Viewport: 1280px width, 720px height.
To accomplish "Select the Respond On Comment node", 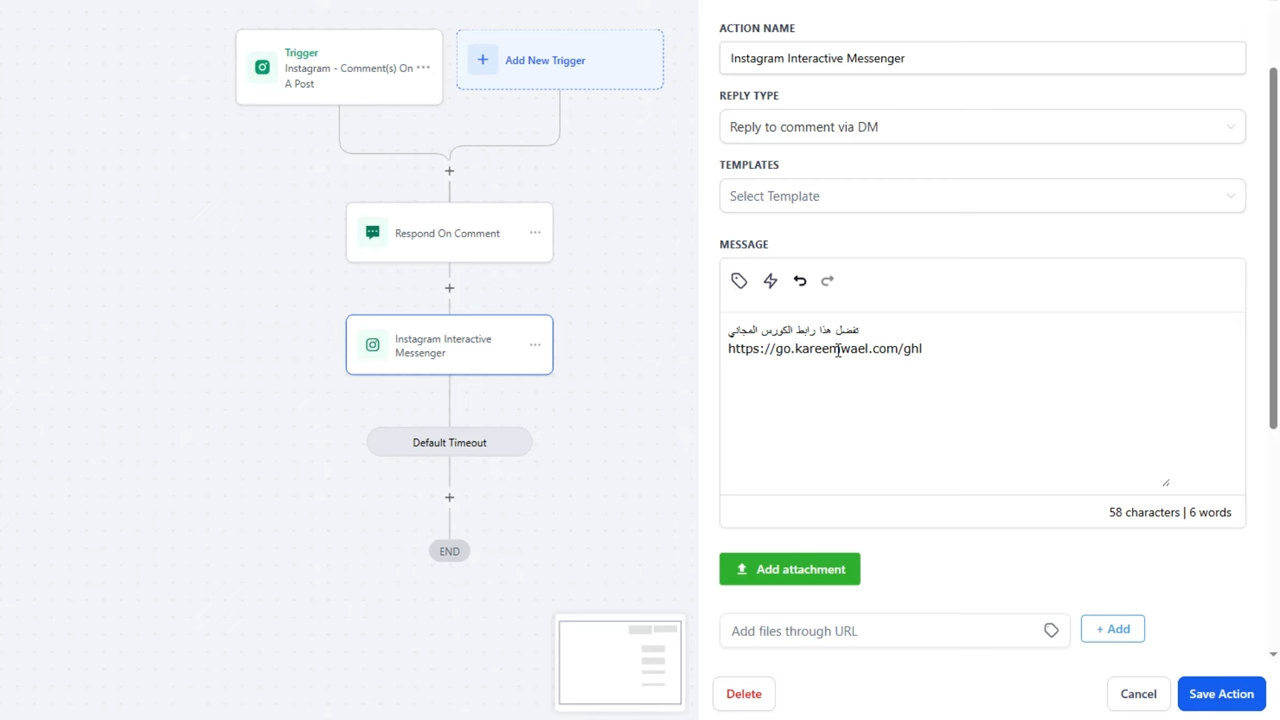I will click(449, 233).
